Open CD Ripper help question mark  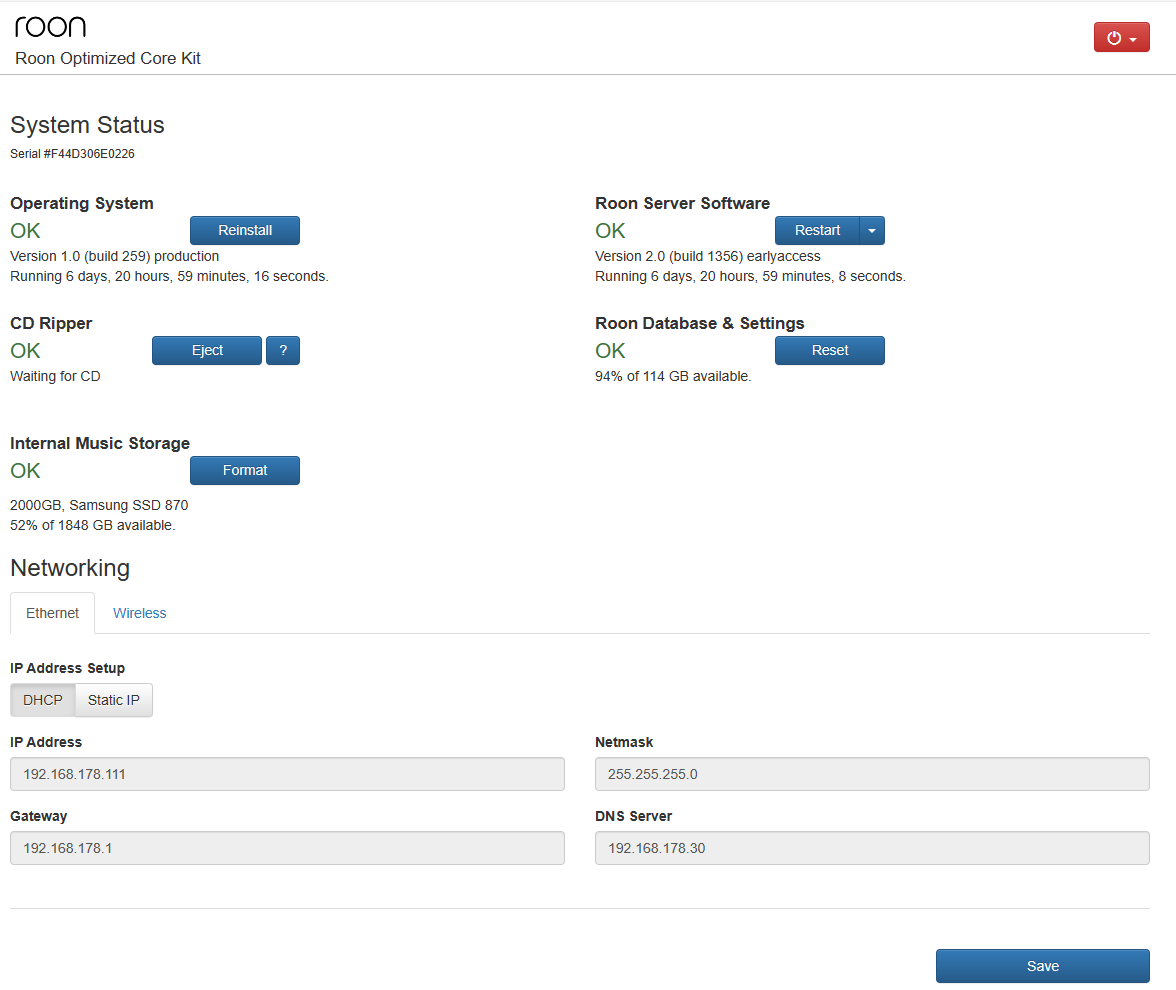click(284, 350)
